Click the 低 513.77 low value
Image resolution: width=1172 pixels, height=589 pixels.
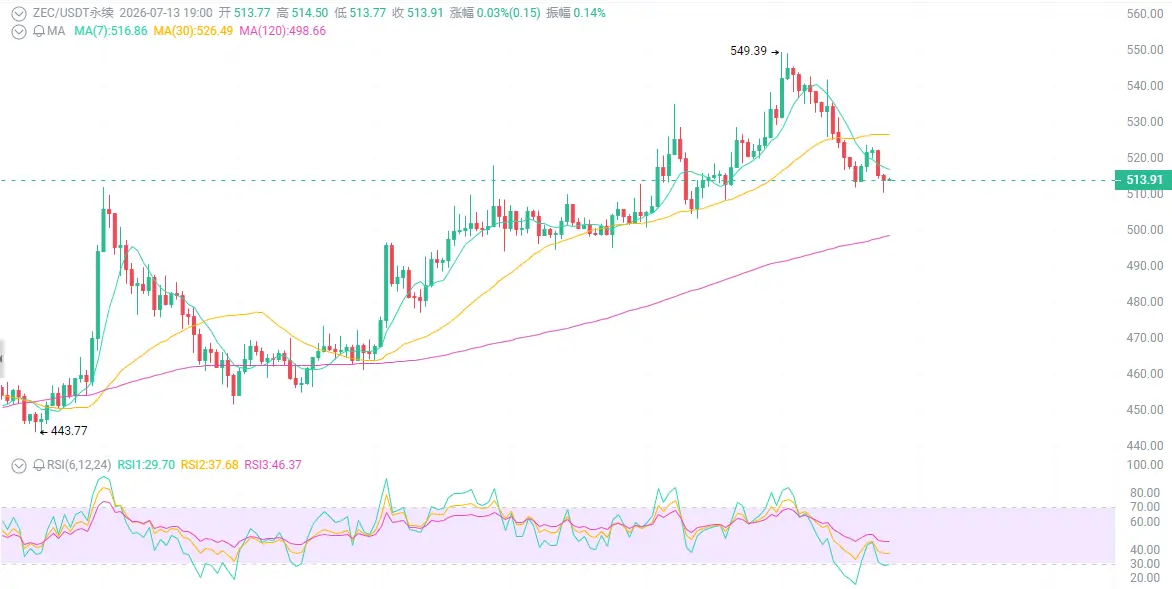[360, 13]
